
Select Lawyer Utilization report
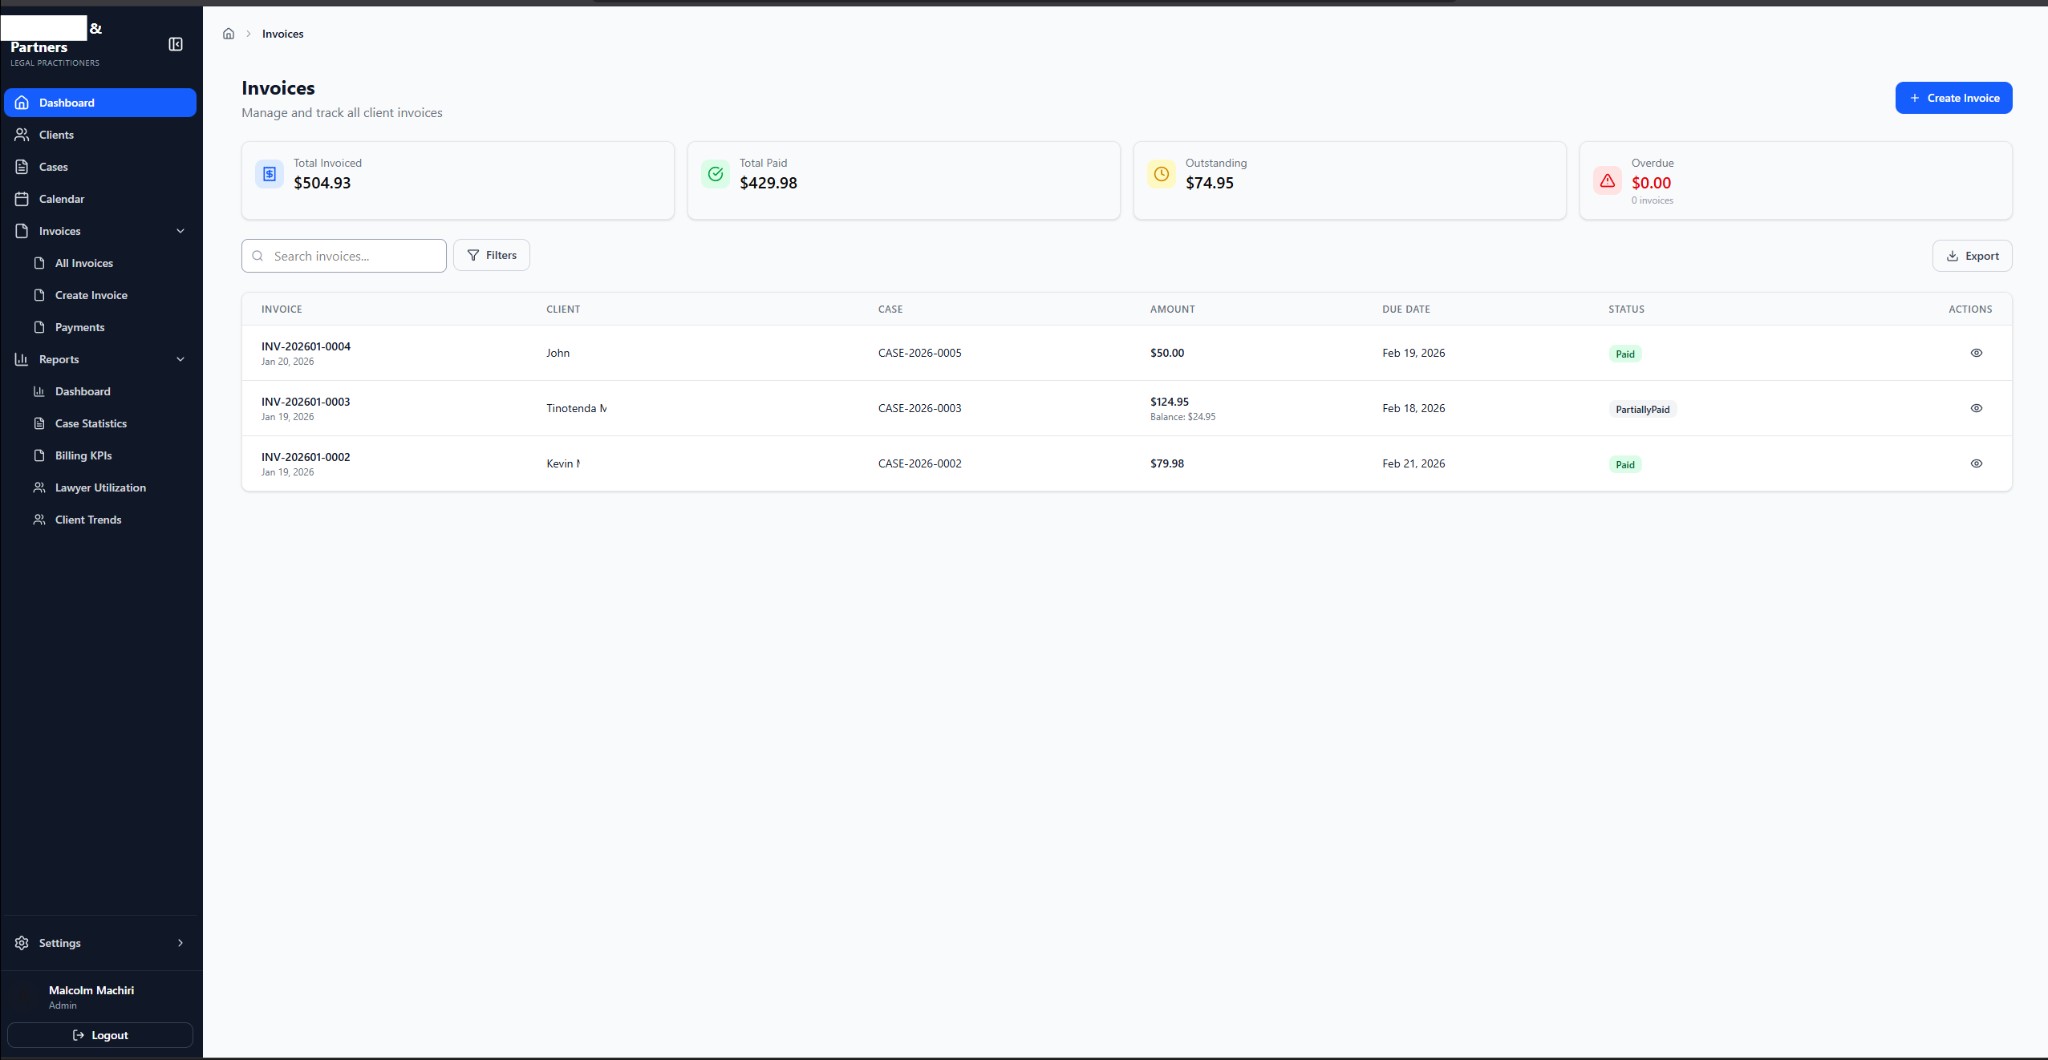100,487
